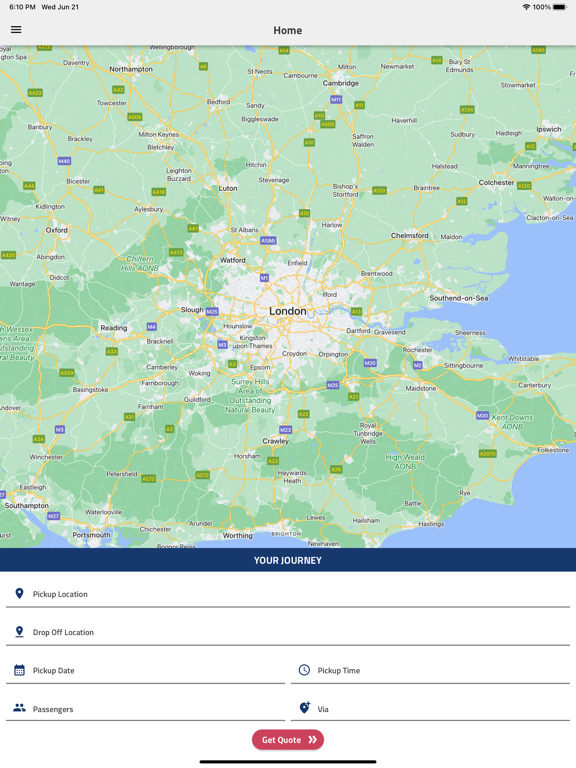The width and height of the screenshot is (576, 768).
Task: Tap Folkestone on the map
Action: [553, 450]
